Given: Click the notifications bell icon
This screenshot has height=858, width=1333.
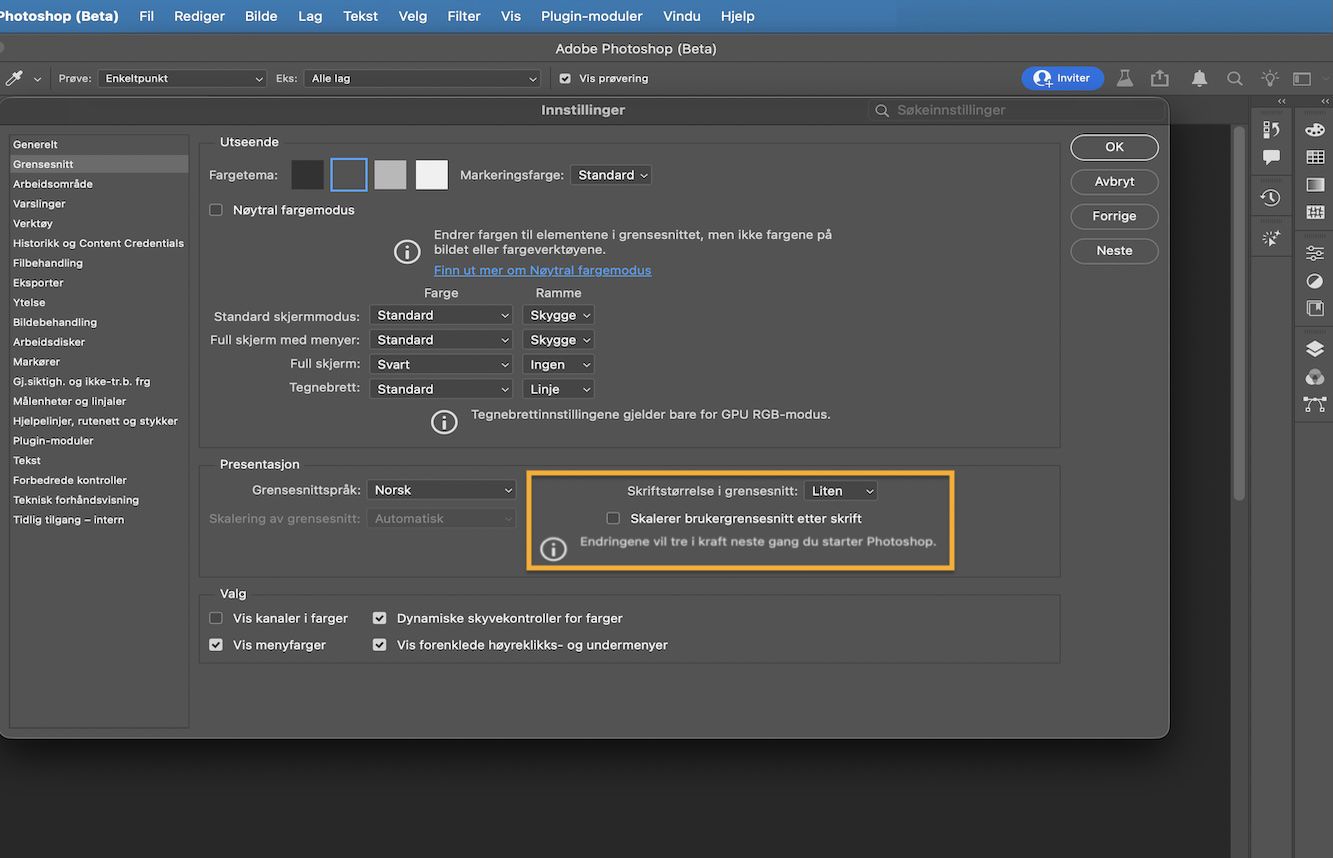Looking at the screenshot, I should (1199, 77).
